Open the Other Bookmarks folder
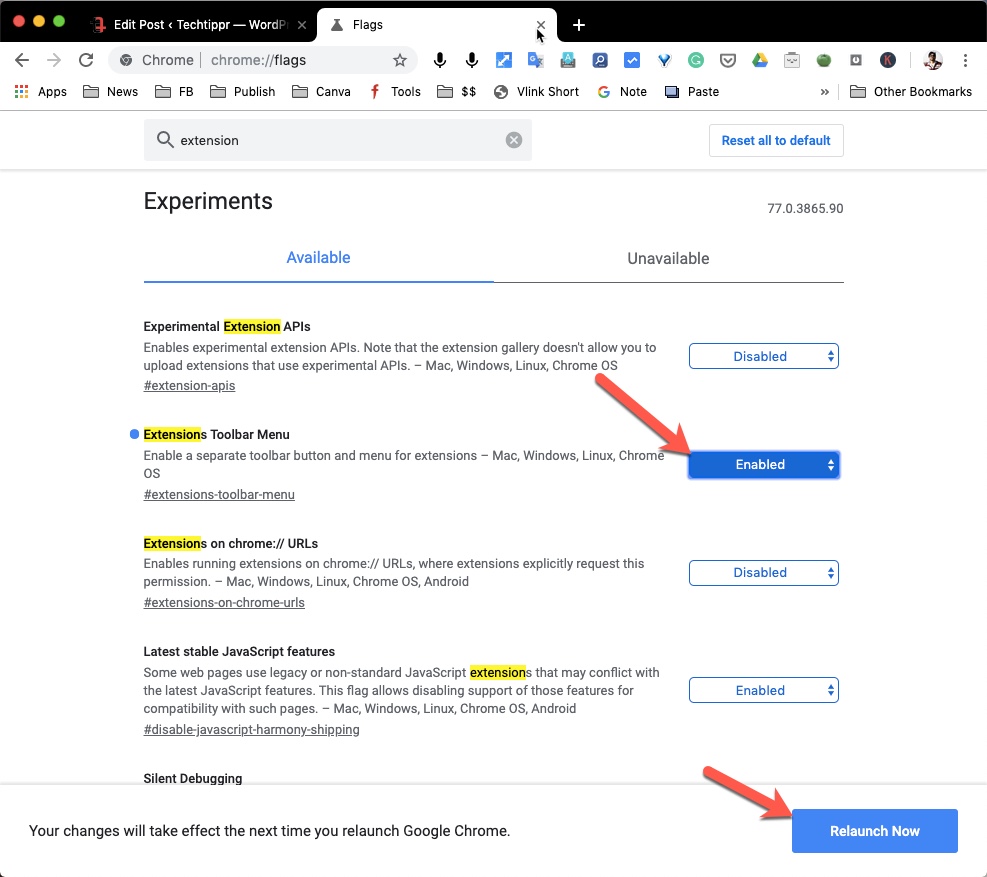 [x=910, y=91]
